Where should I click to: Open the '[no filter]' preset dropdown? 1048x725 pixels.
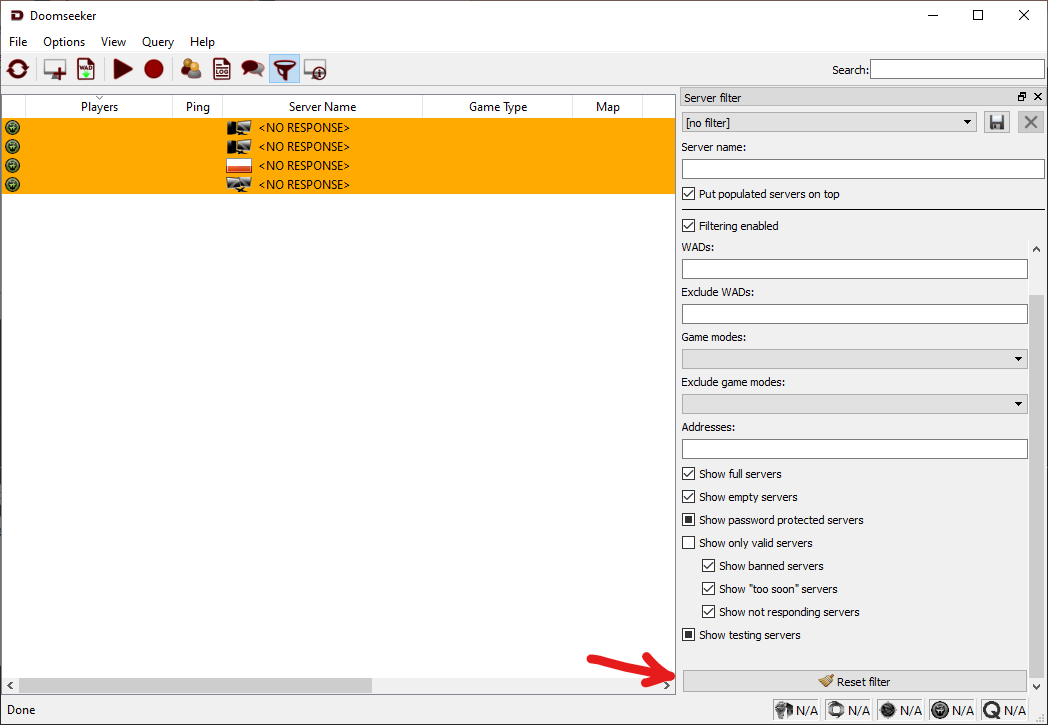click(829, 122)
